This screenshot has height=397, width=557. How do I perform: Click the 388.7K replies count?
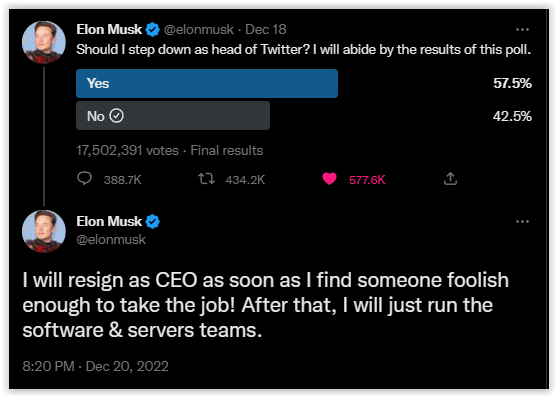[x=123, y=180]
